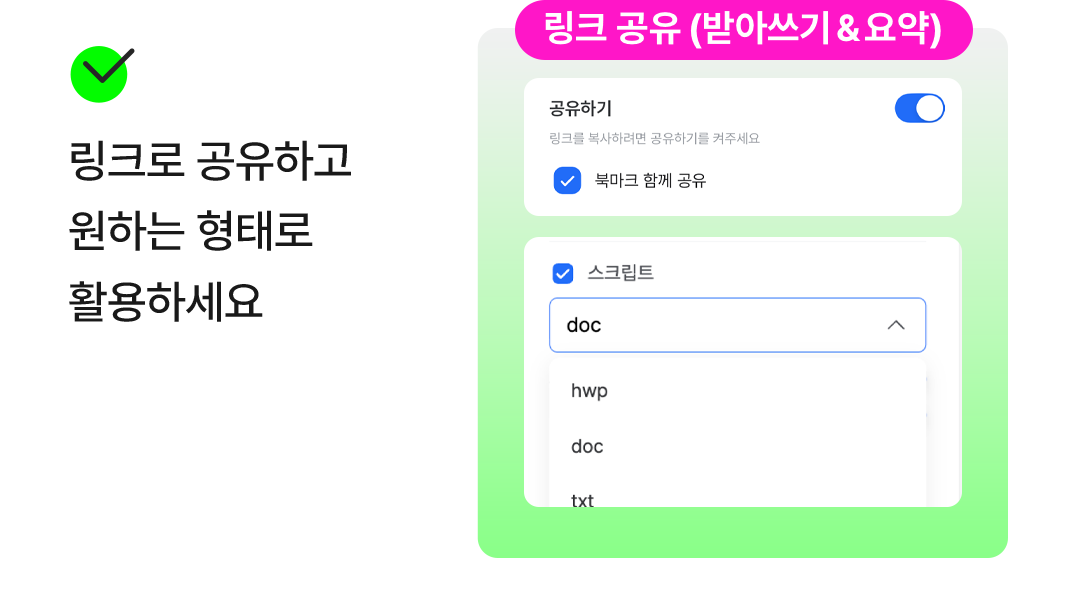Pick the txt format option
1080x600 pixels.
pyautogui.click(x=583, y=499)
